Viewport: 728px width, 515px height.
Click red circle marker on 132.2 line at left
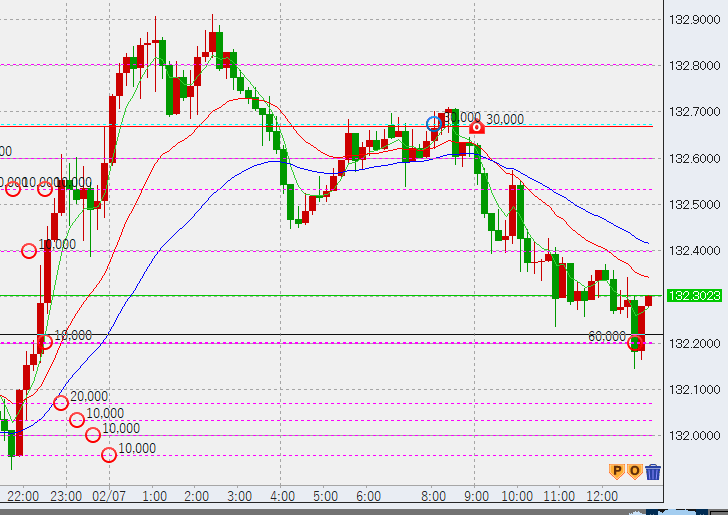[x=45, y=342]
